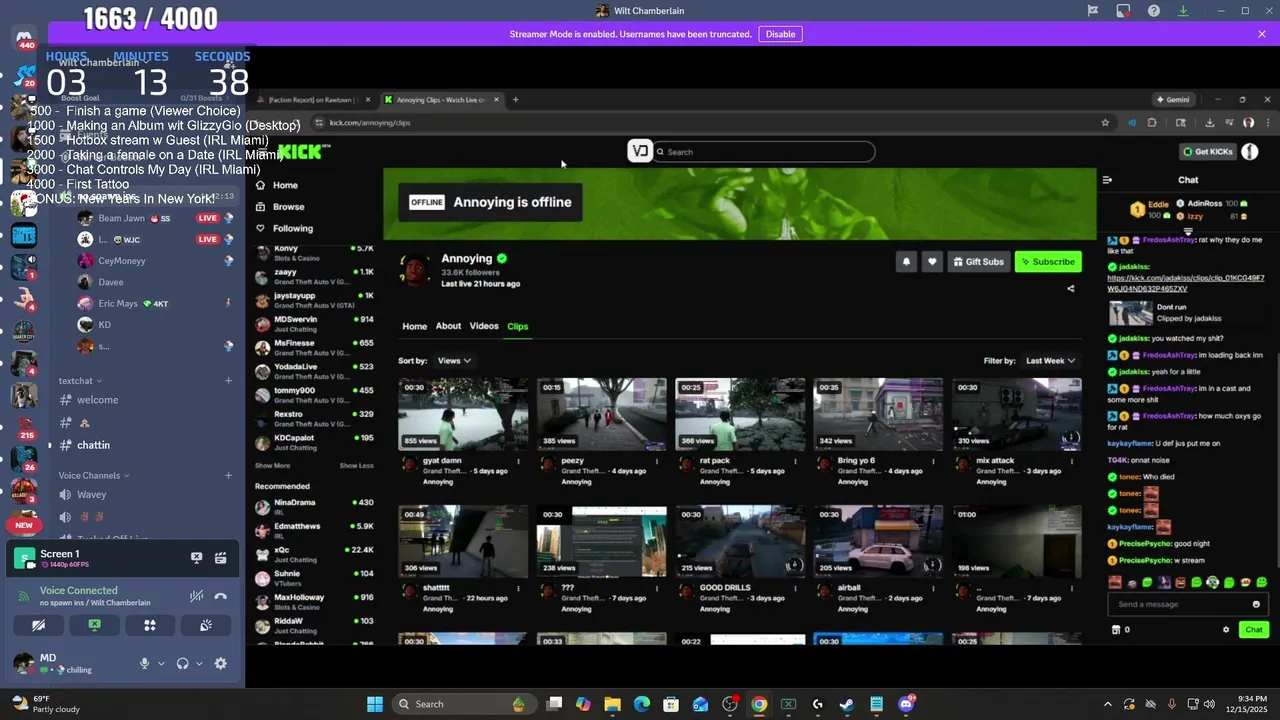Open the Gemini button in Chrome
Viewport: 1280px width, 720px height.
point(1173,100)
